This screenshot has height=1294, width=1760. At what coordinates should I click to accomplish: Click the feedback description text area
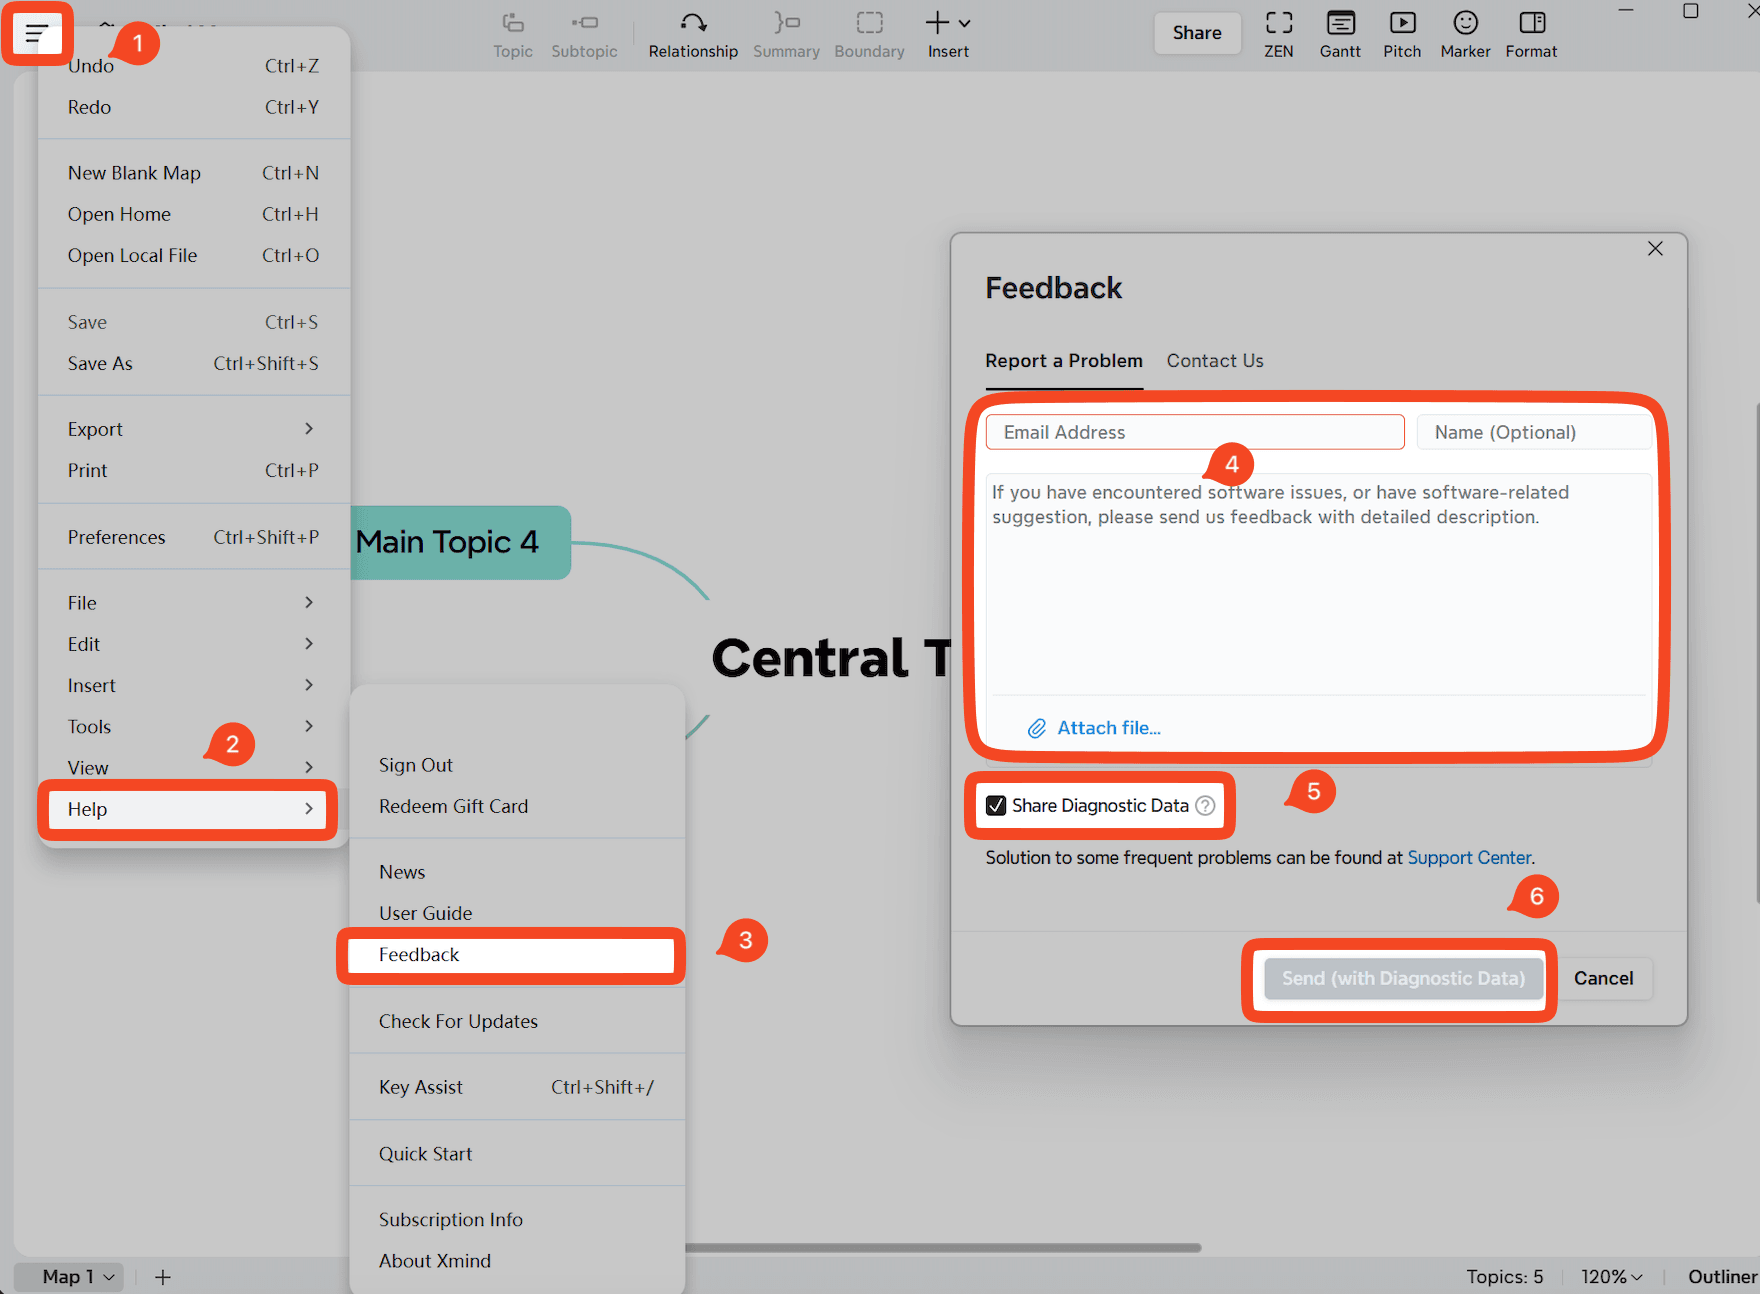pyautogui.click(x=1317, y=584)
